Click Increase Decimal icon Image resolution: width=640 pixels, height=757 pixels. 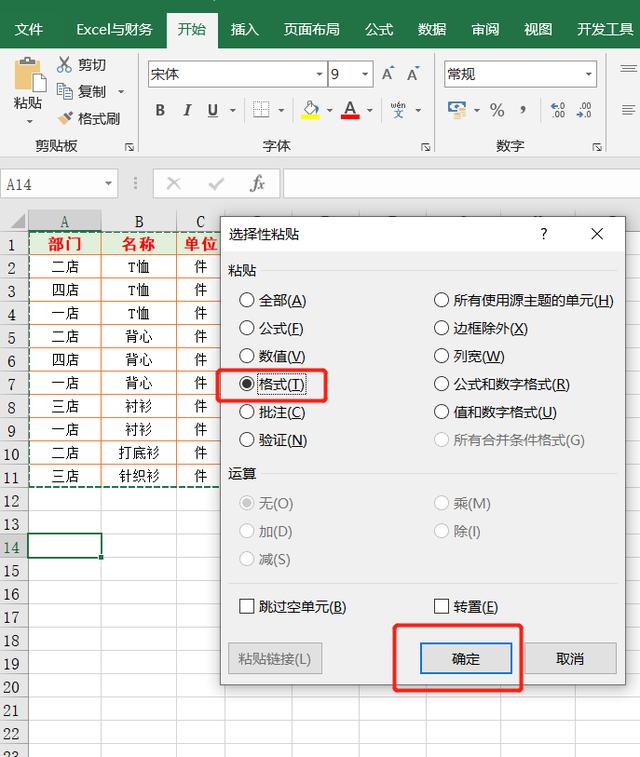557,110
